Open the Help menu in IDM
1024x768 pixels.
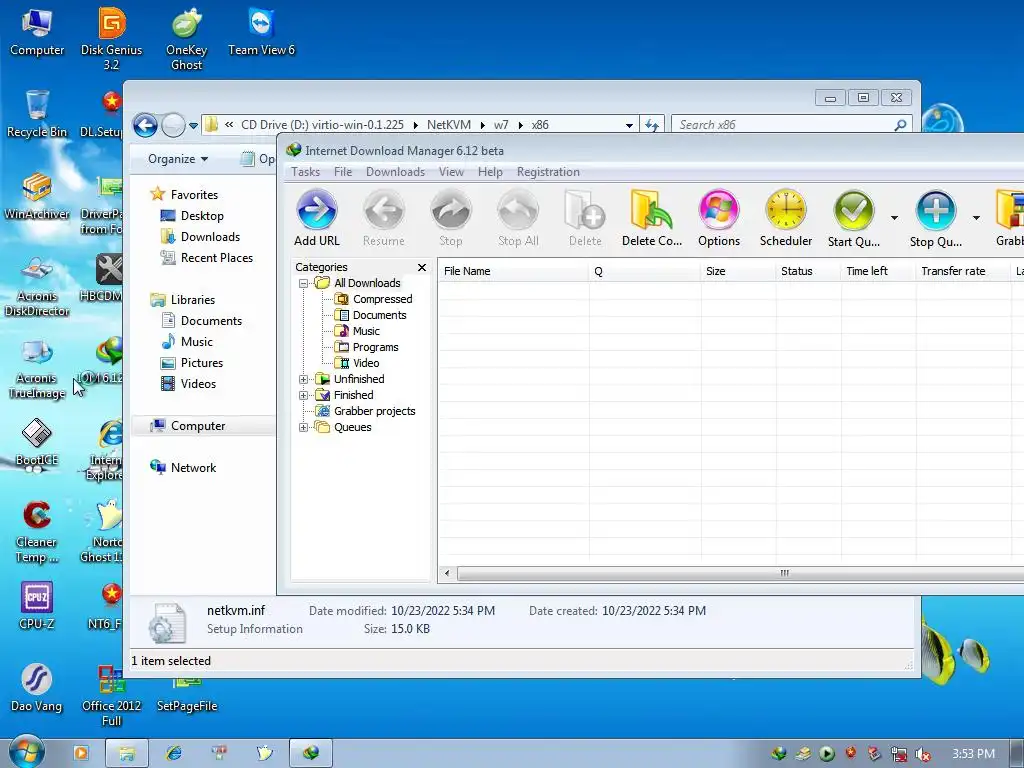click(490, 172)
